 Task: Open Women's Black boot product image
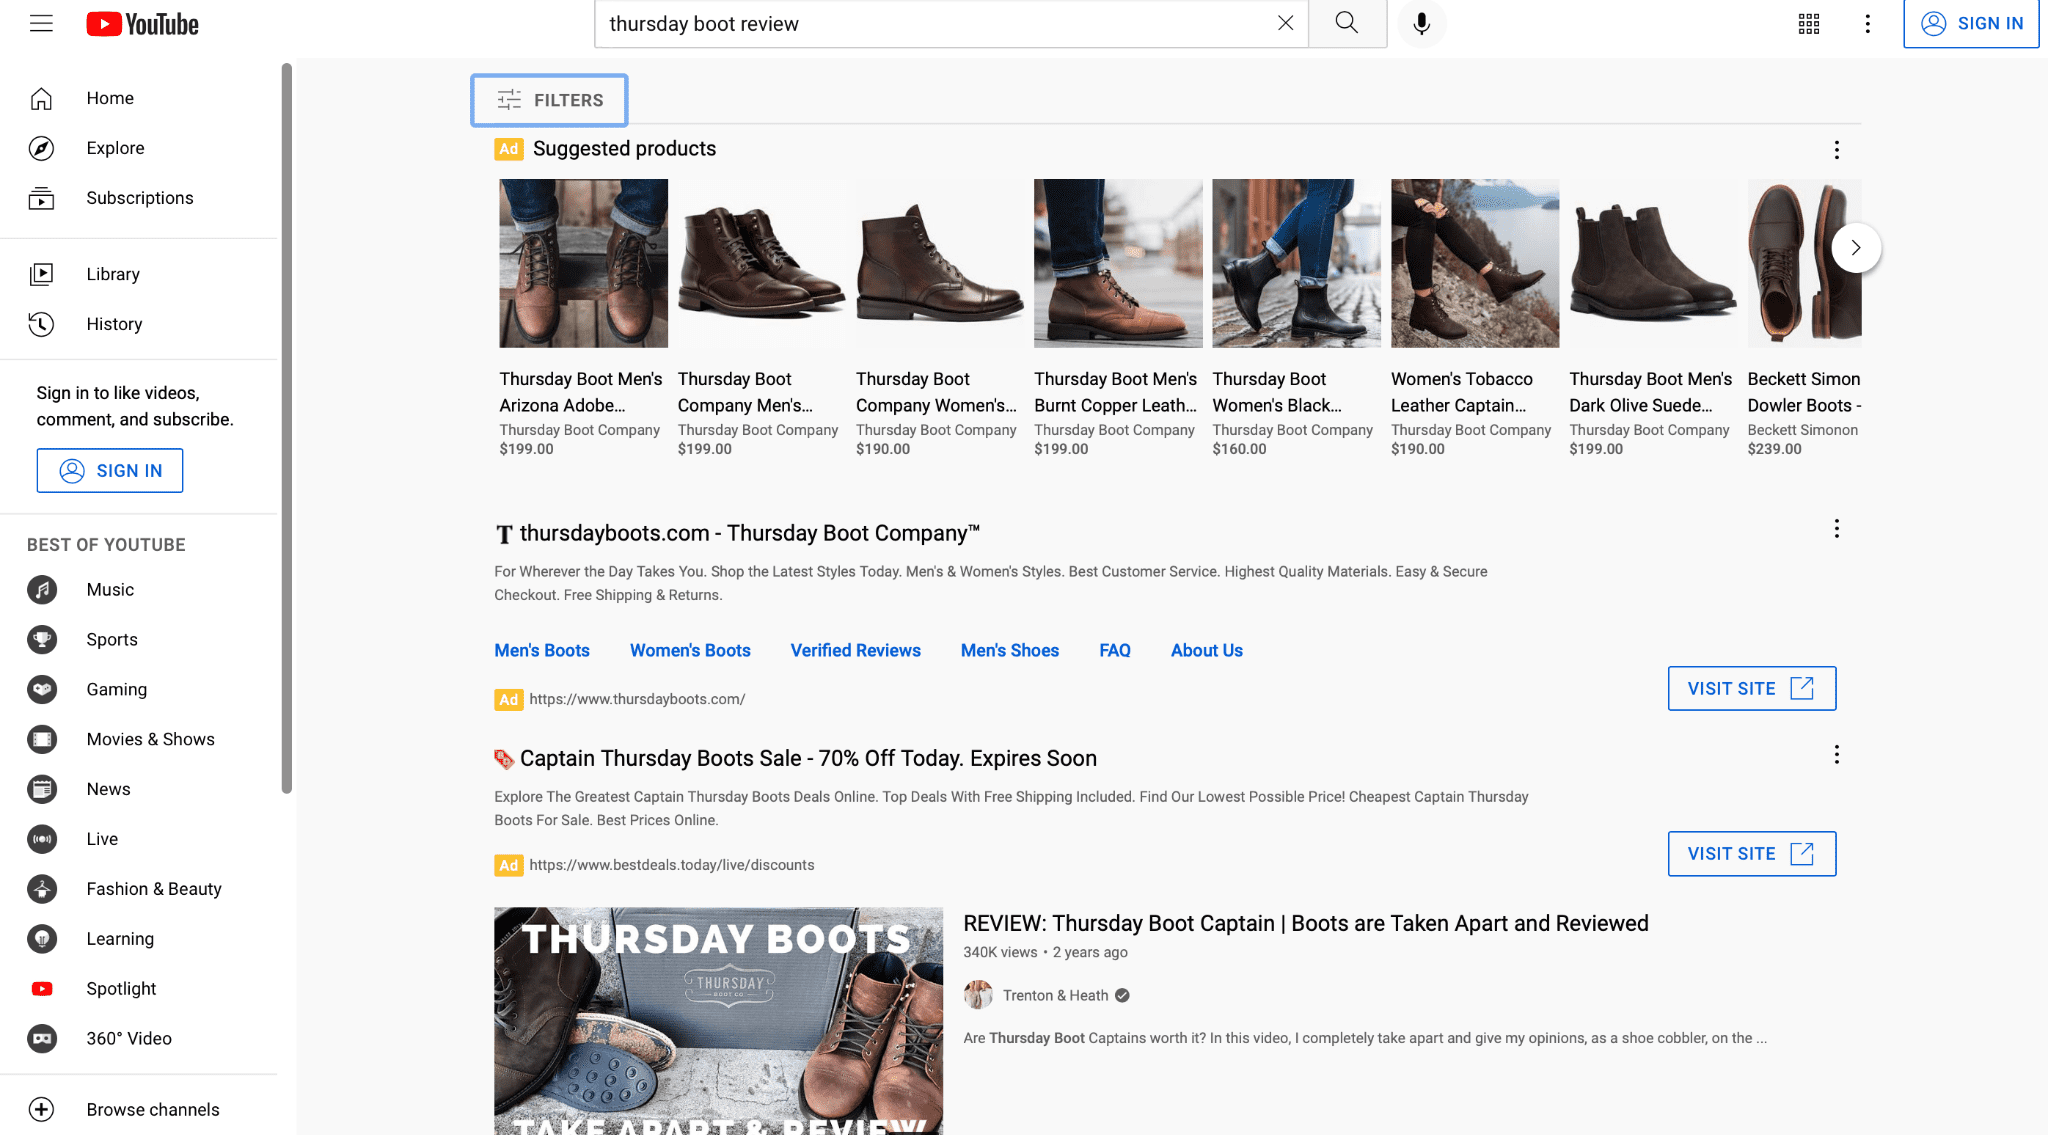click(x=1296, y=263)
